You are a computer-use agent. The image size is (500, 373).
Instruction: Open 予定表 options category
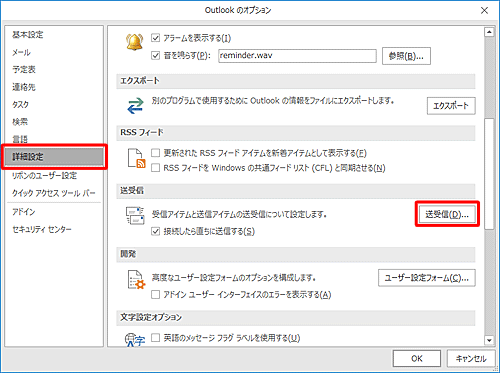[54, 70]
